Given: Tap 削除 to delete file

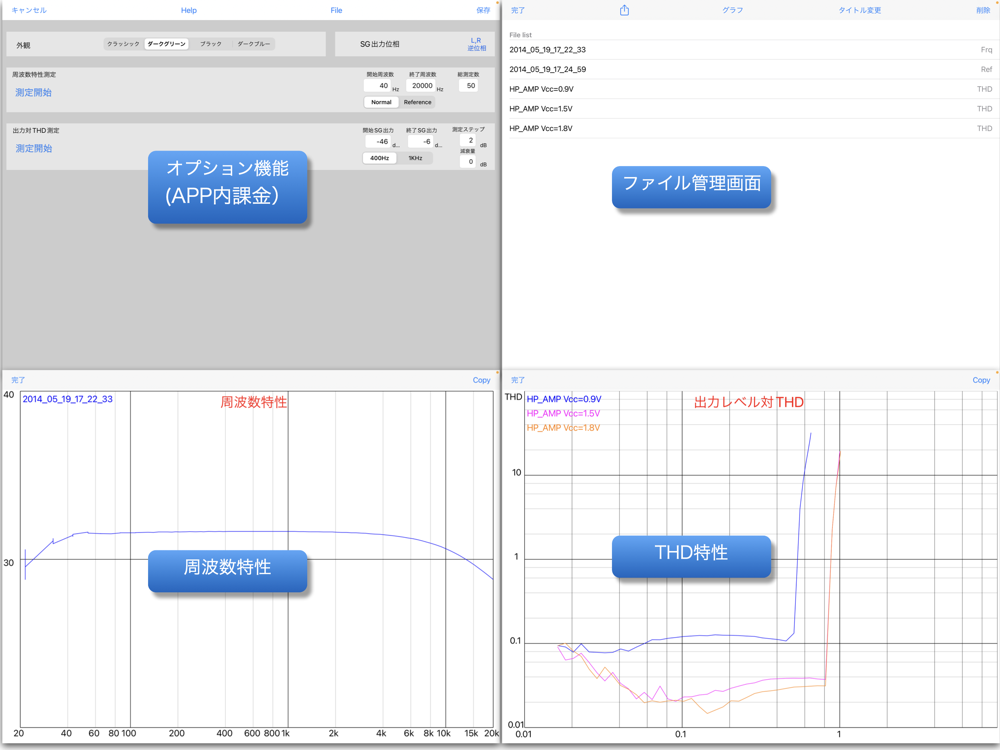Looking at the screenshot, I should (983, 10).
